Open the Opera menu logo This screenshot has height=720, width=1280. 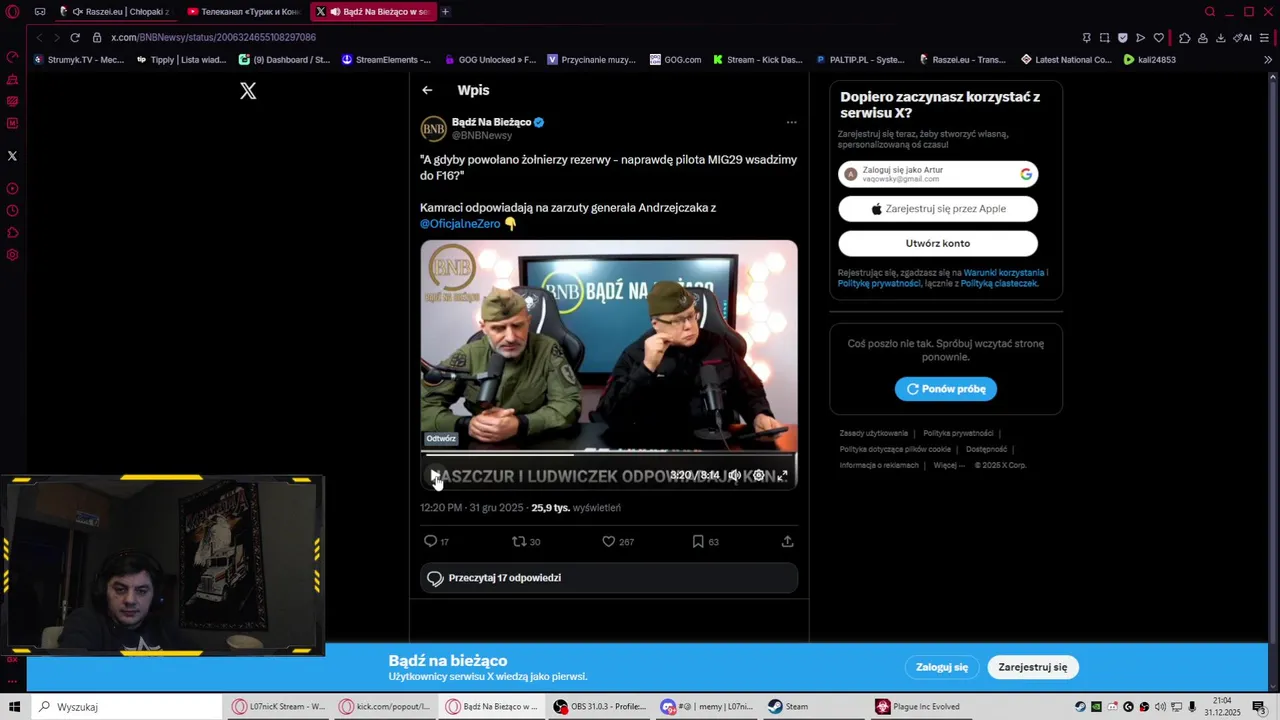click(12, 12)
